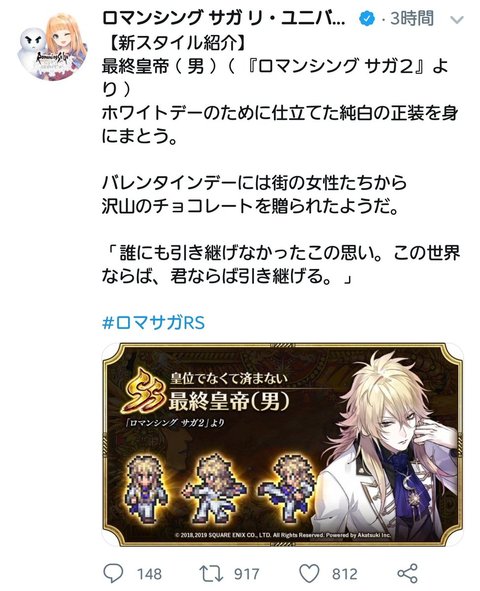Open the share icon
The height and width of the screenshot is (591, 480).
pyautogui.click(x=407, y=573)
